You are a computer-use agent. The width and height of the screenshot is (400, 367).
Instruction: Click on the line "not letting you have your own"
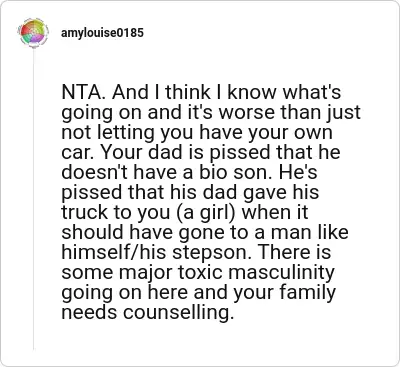(197, 133)
